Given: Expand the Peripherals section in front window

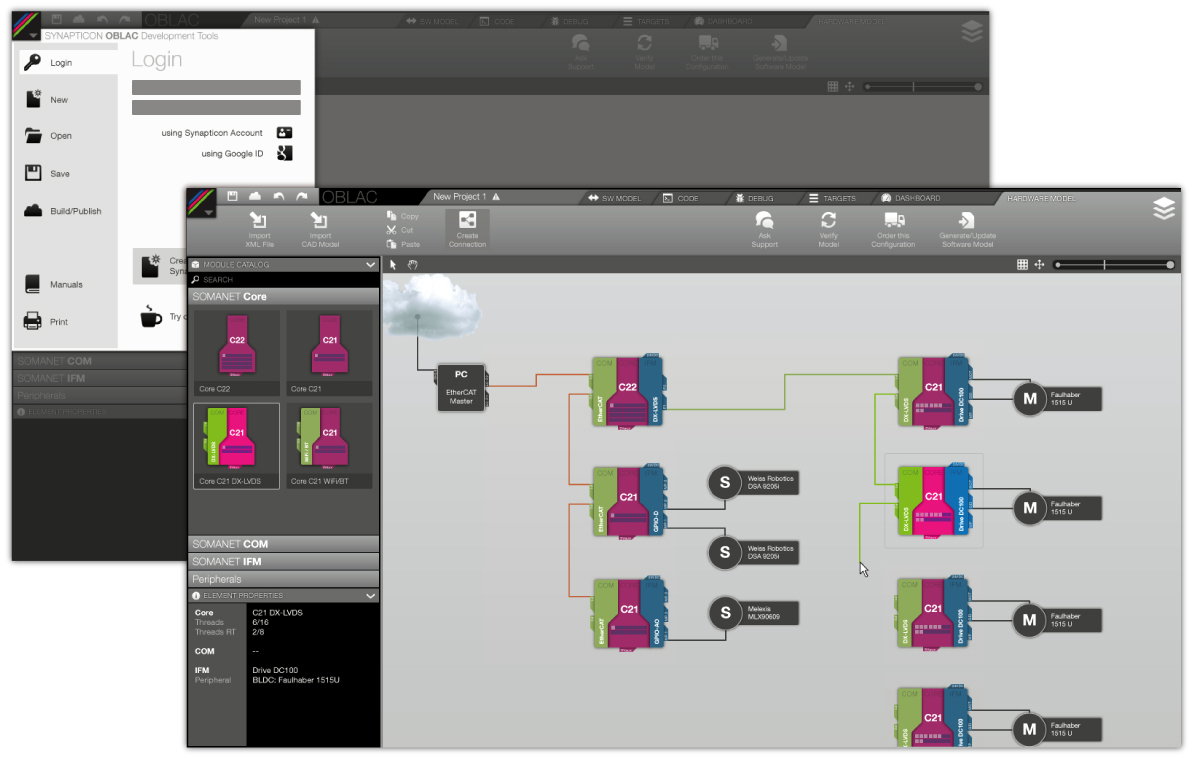Looking at the screenshot, I should point(284,579).
